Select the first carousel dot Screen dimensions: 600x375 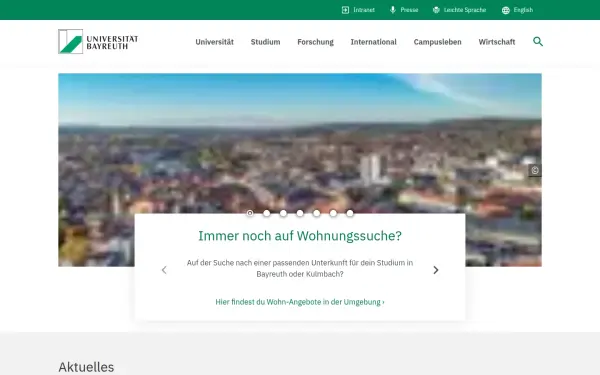(250, 213)
